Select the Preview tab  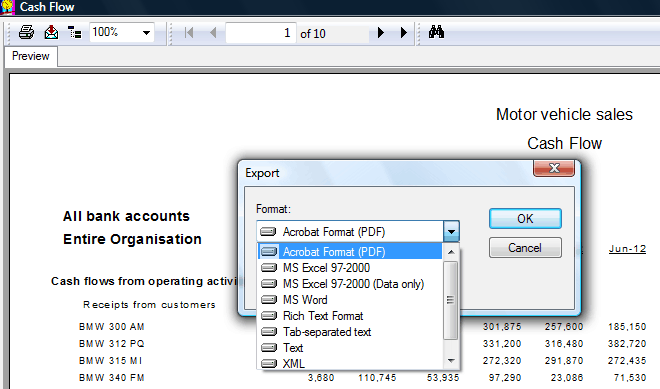(31, 56)
